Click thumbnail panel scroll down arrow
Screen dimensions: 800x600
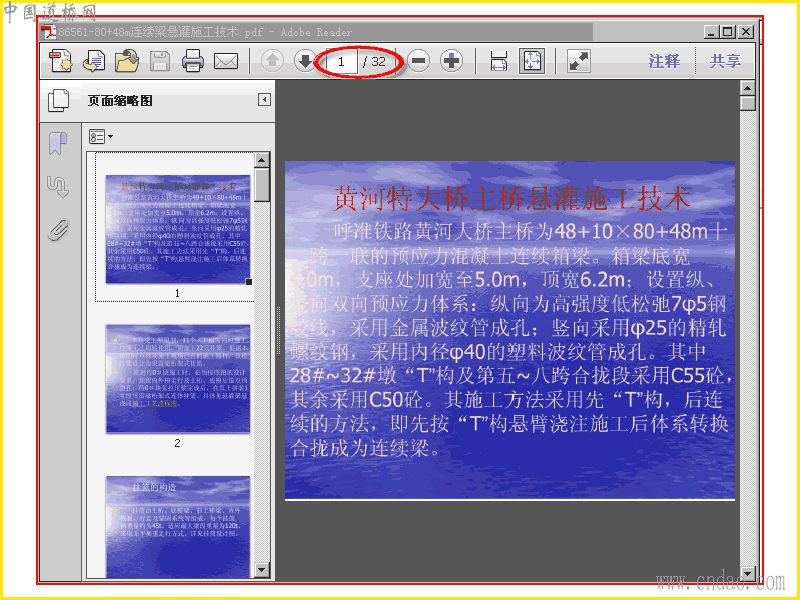point(262,570)
